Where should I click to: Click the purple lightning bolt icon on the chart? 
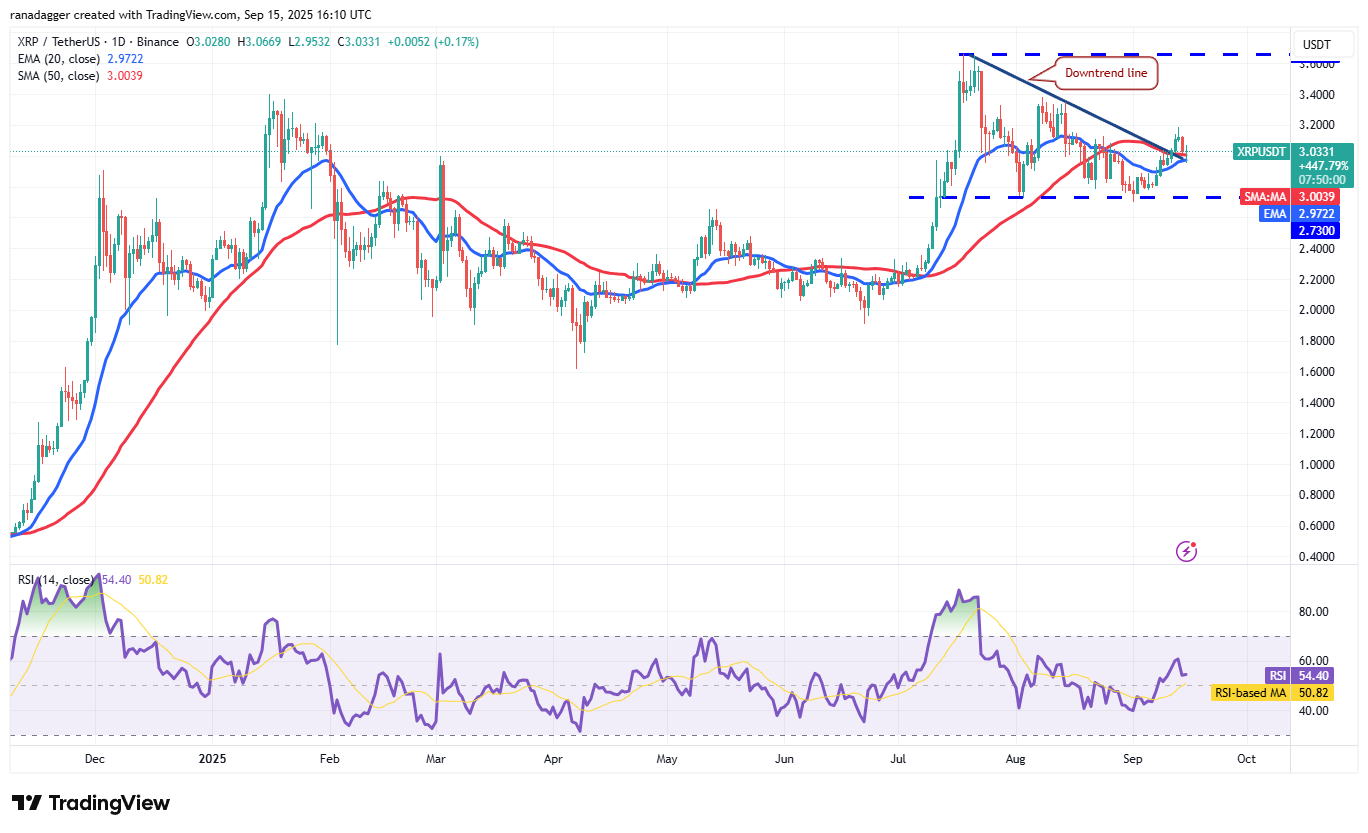click(x=1186, y=551)
